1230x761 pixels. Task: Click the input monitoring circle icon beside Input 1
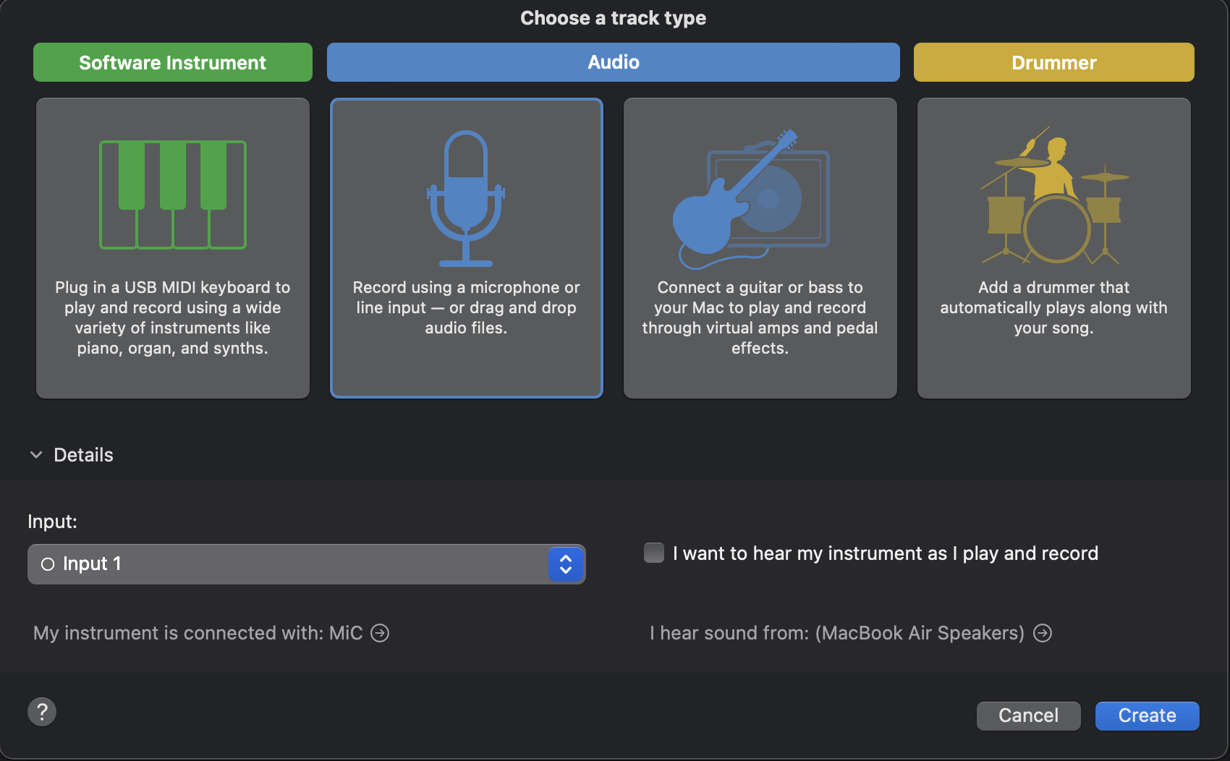pos(47,564)
